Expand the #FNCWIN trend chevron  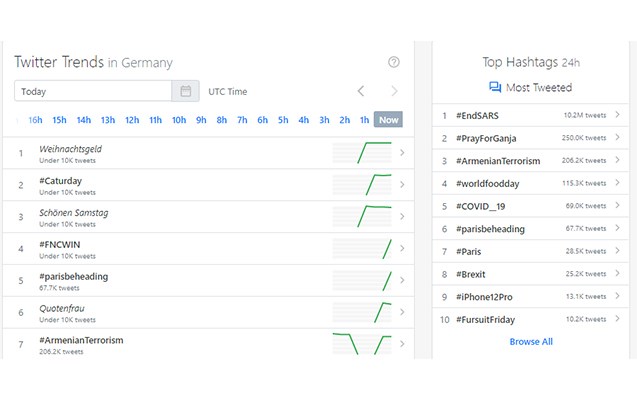[x=402, y=248]
